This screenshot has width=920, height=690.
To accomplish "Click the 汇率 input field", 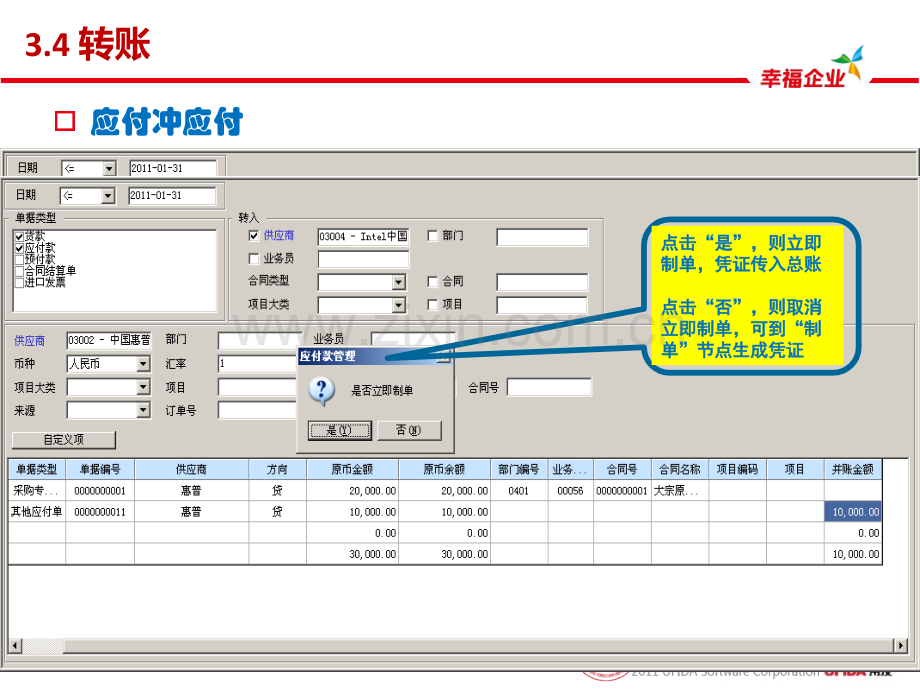I will (258, 364).
